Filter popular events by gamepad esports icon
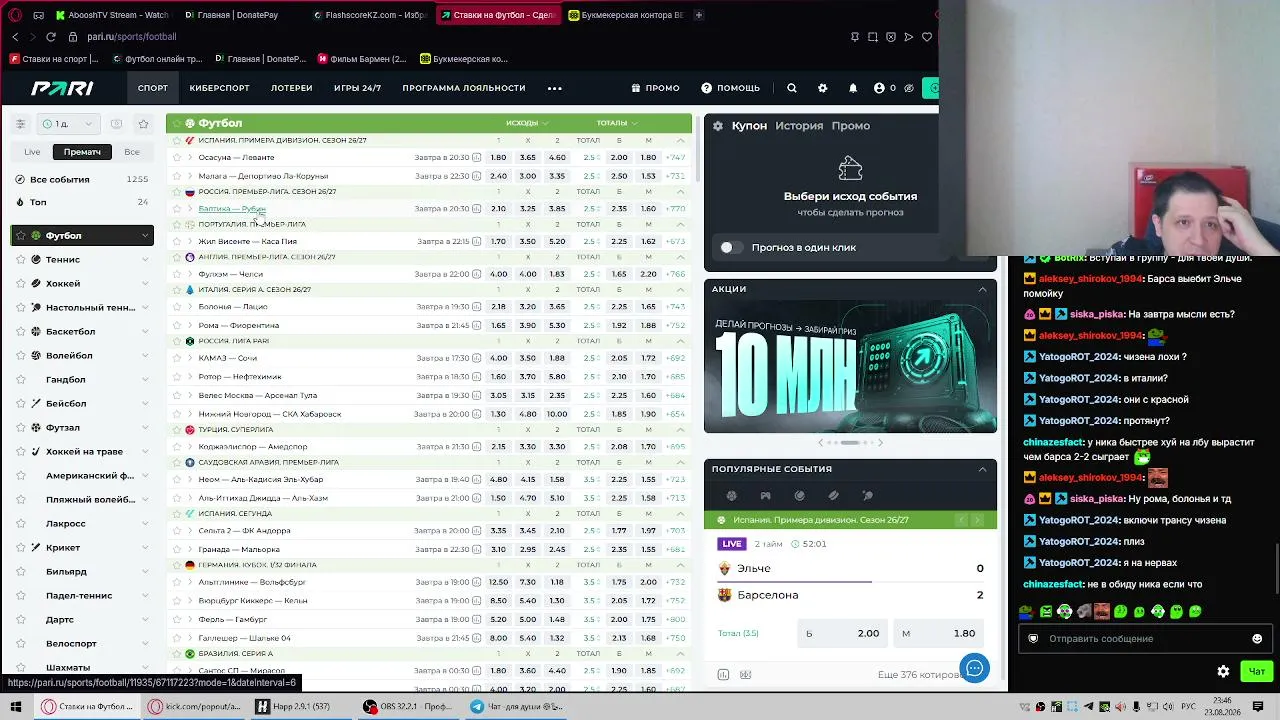The height and width of the screenshot is (720, 1280). click(x=765, y=496)
